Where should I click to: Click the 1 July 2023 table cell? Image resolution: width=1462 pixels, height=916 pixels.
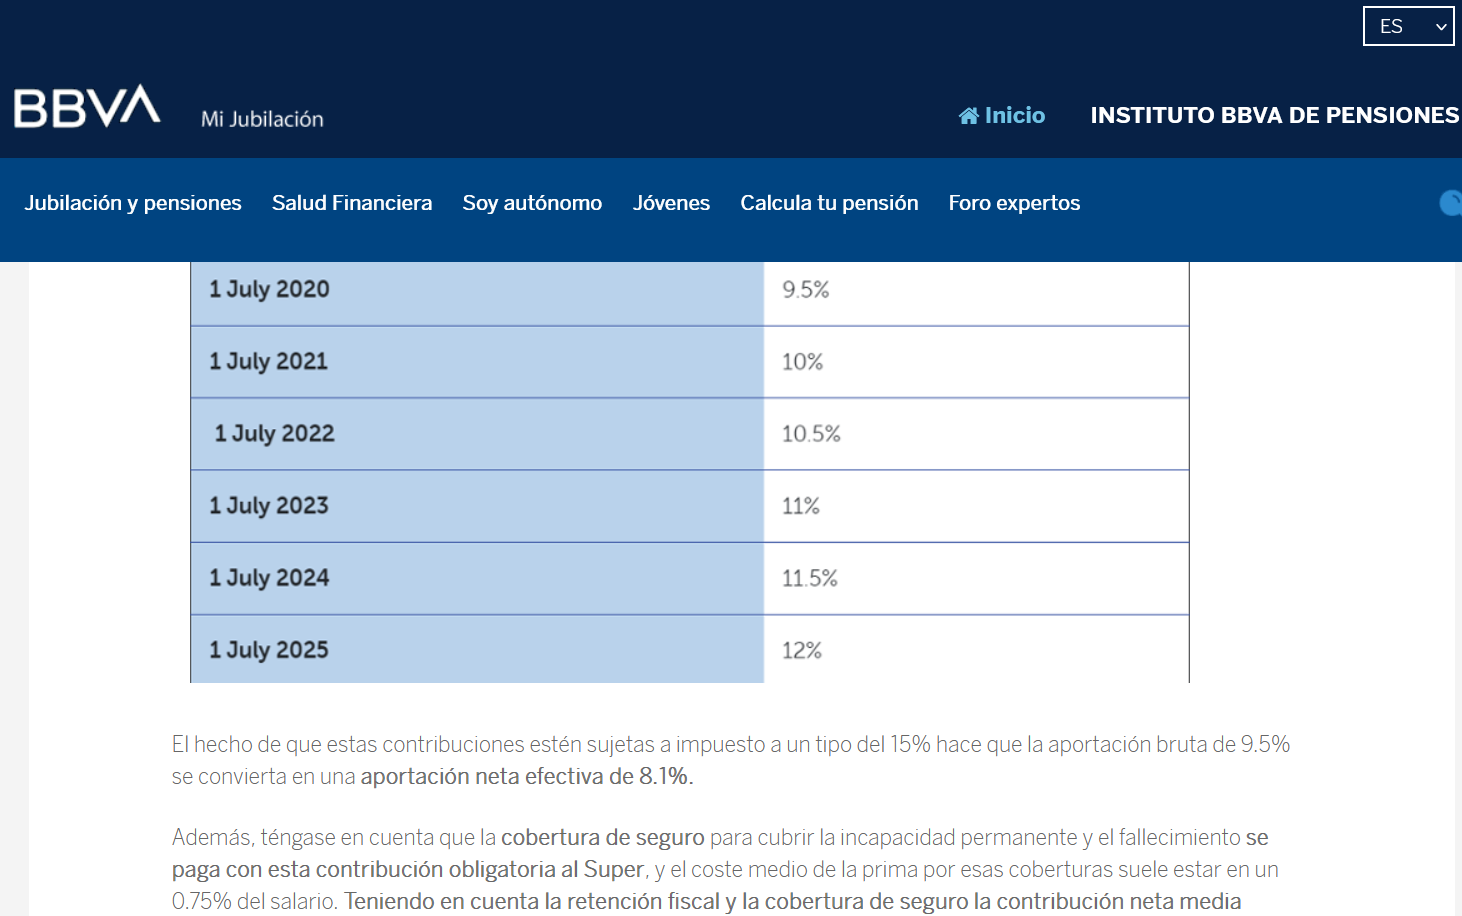[477, 506]
